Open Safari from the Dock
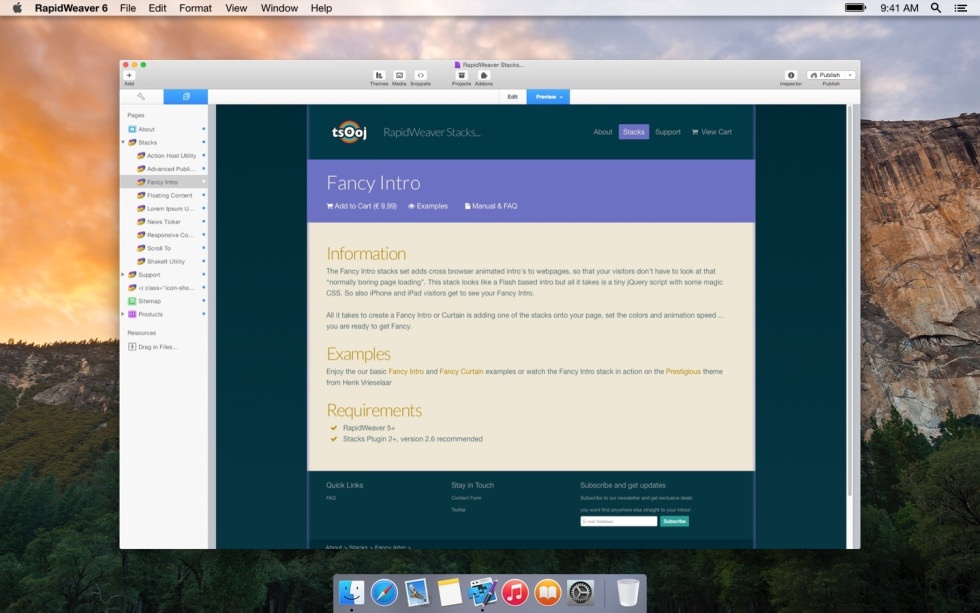Screen dimensions: 980x613 tap(384, 592)
